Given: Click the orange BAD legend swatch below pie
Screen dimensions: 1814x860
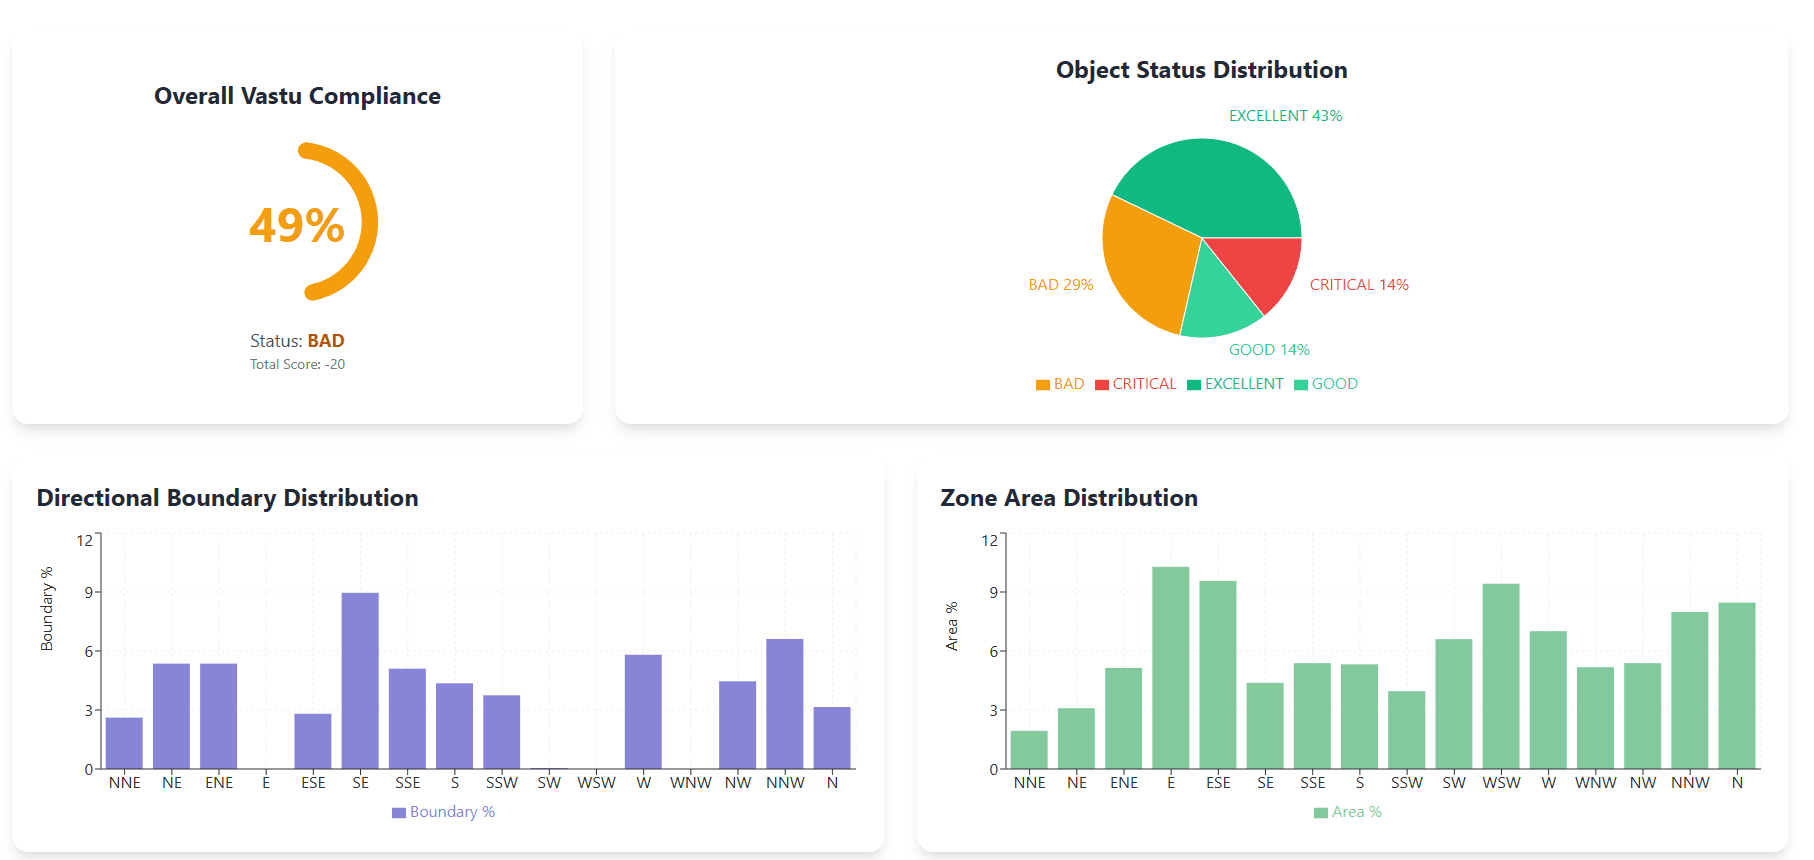Looking at the screenshot, I should [x=1043, y=385].
